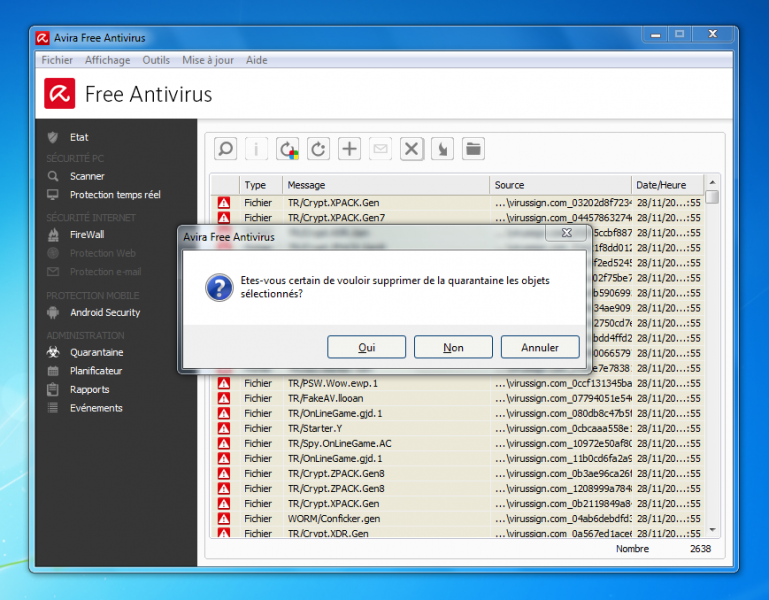
Task: Click the Annuler button in dialog
Action: pyautogui.click(x=540, y=347)
